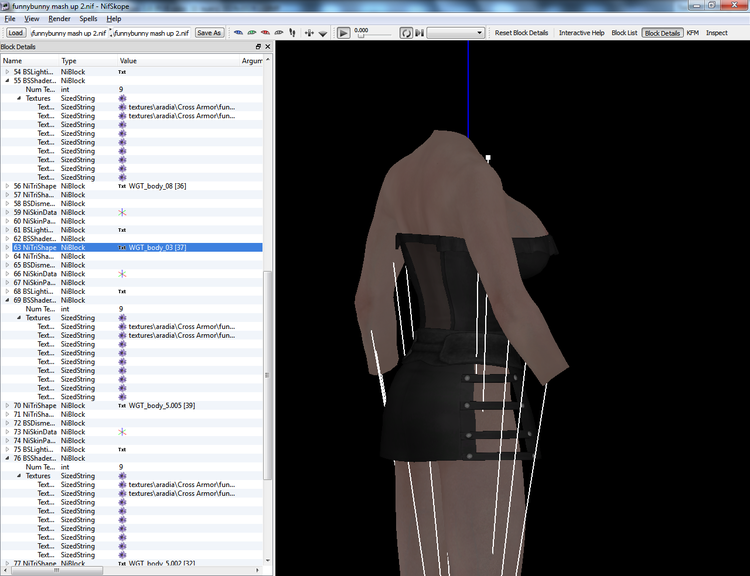Click the block list vertical scrollbar
Image resolution: width=750 pixels, height=576 pixels.
[267, 374]
